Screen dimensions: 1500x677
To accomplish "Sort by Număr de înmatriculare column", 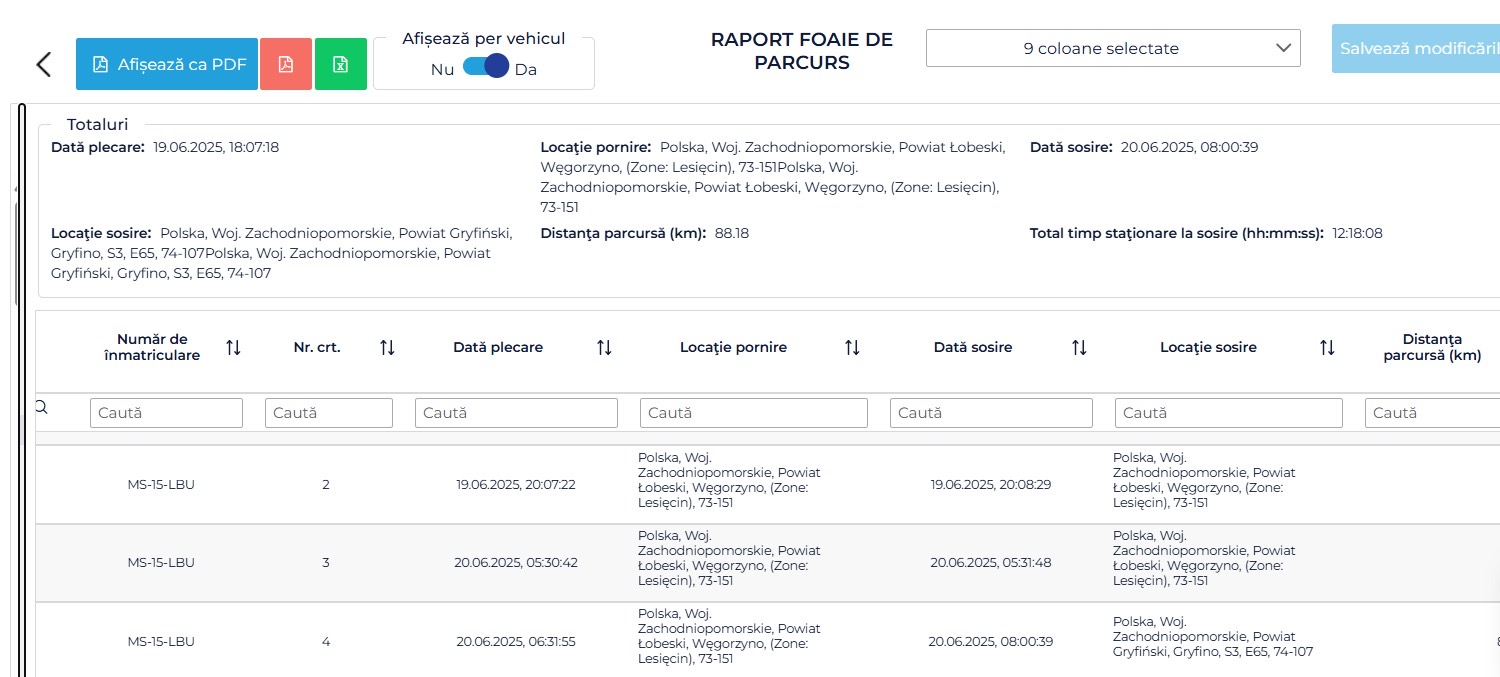I will coord(233,348).
